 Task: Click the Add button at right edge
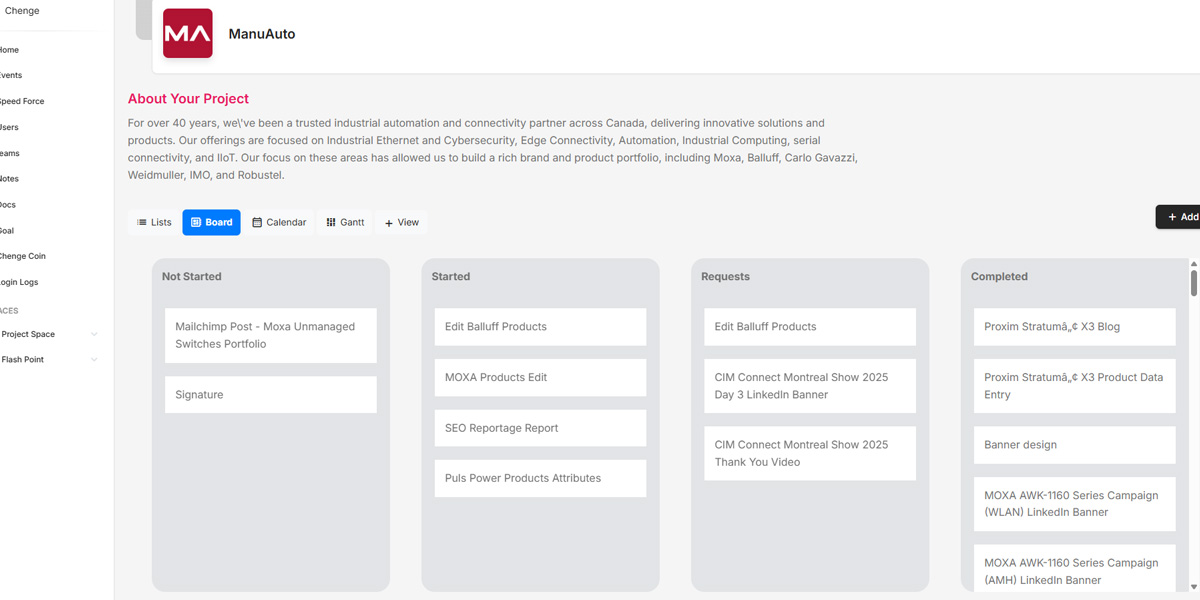click(x=1180, y=217)
